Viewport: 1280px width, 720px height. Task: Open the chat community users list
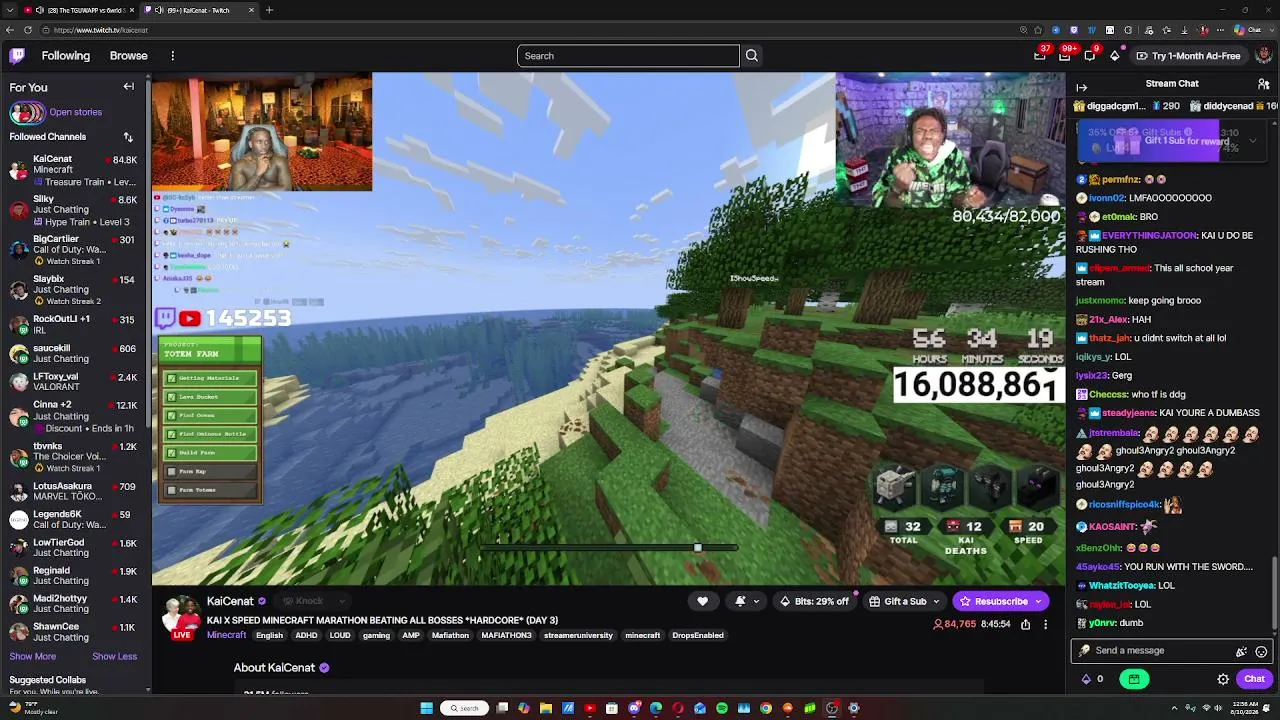(x=1263, y=85)
